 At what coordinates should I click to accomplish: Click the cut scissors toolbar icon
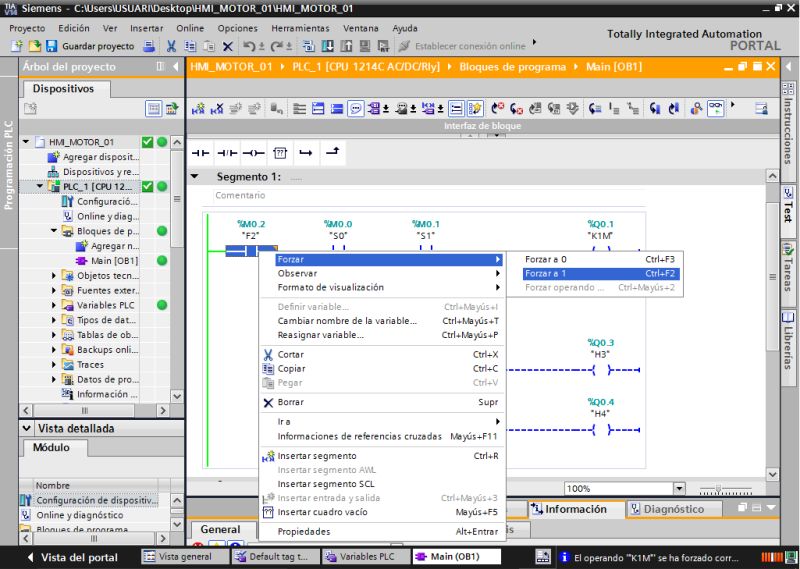[x=171, y=46]
